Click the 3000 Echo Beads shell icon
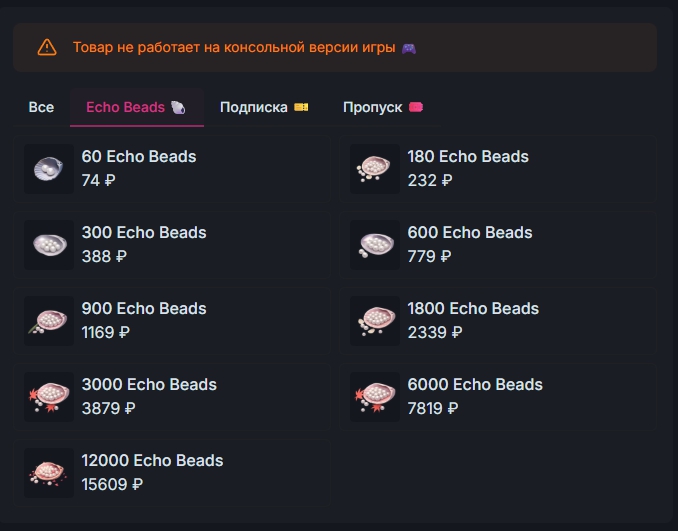The width and height of the screenshot is (678, 531). [49, 397]
